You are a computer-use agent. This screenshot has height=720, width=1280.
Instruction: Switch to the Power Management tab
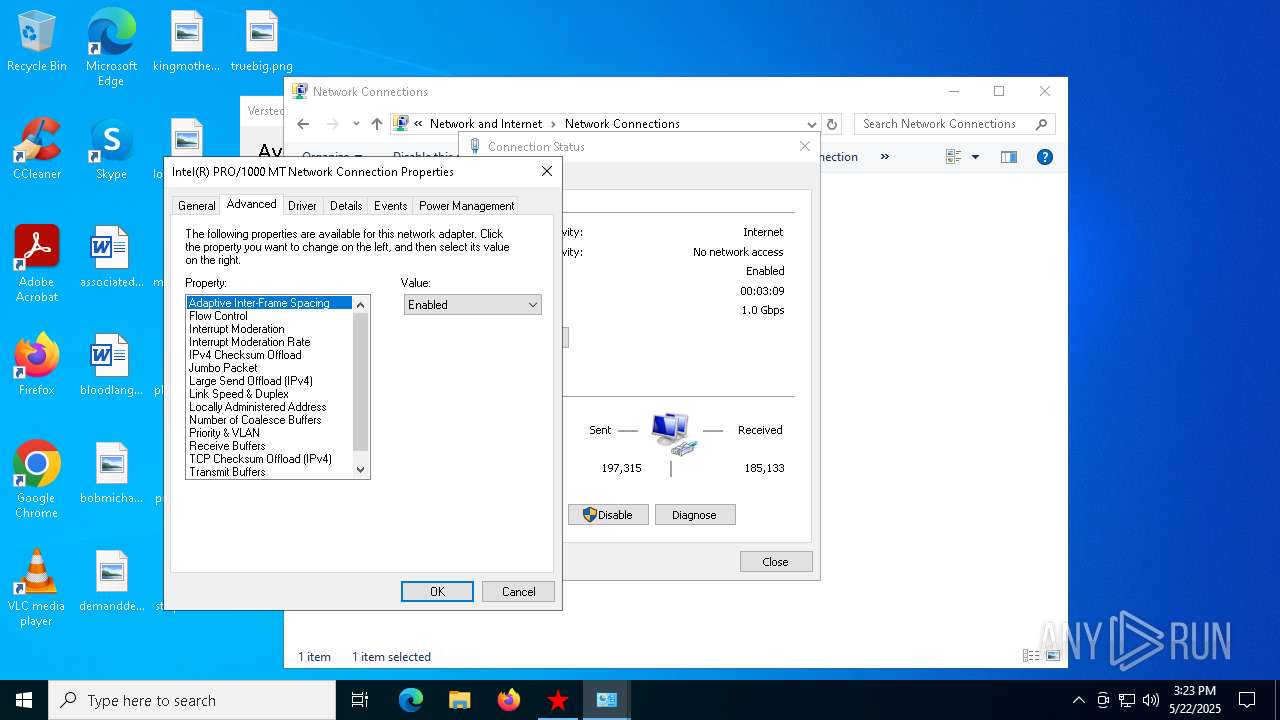coord(466,206)
